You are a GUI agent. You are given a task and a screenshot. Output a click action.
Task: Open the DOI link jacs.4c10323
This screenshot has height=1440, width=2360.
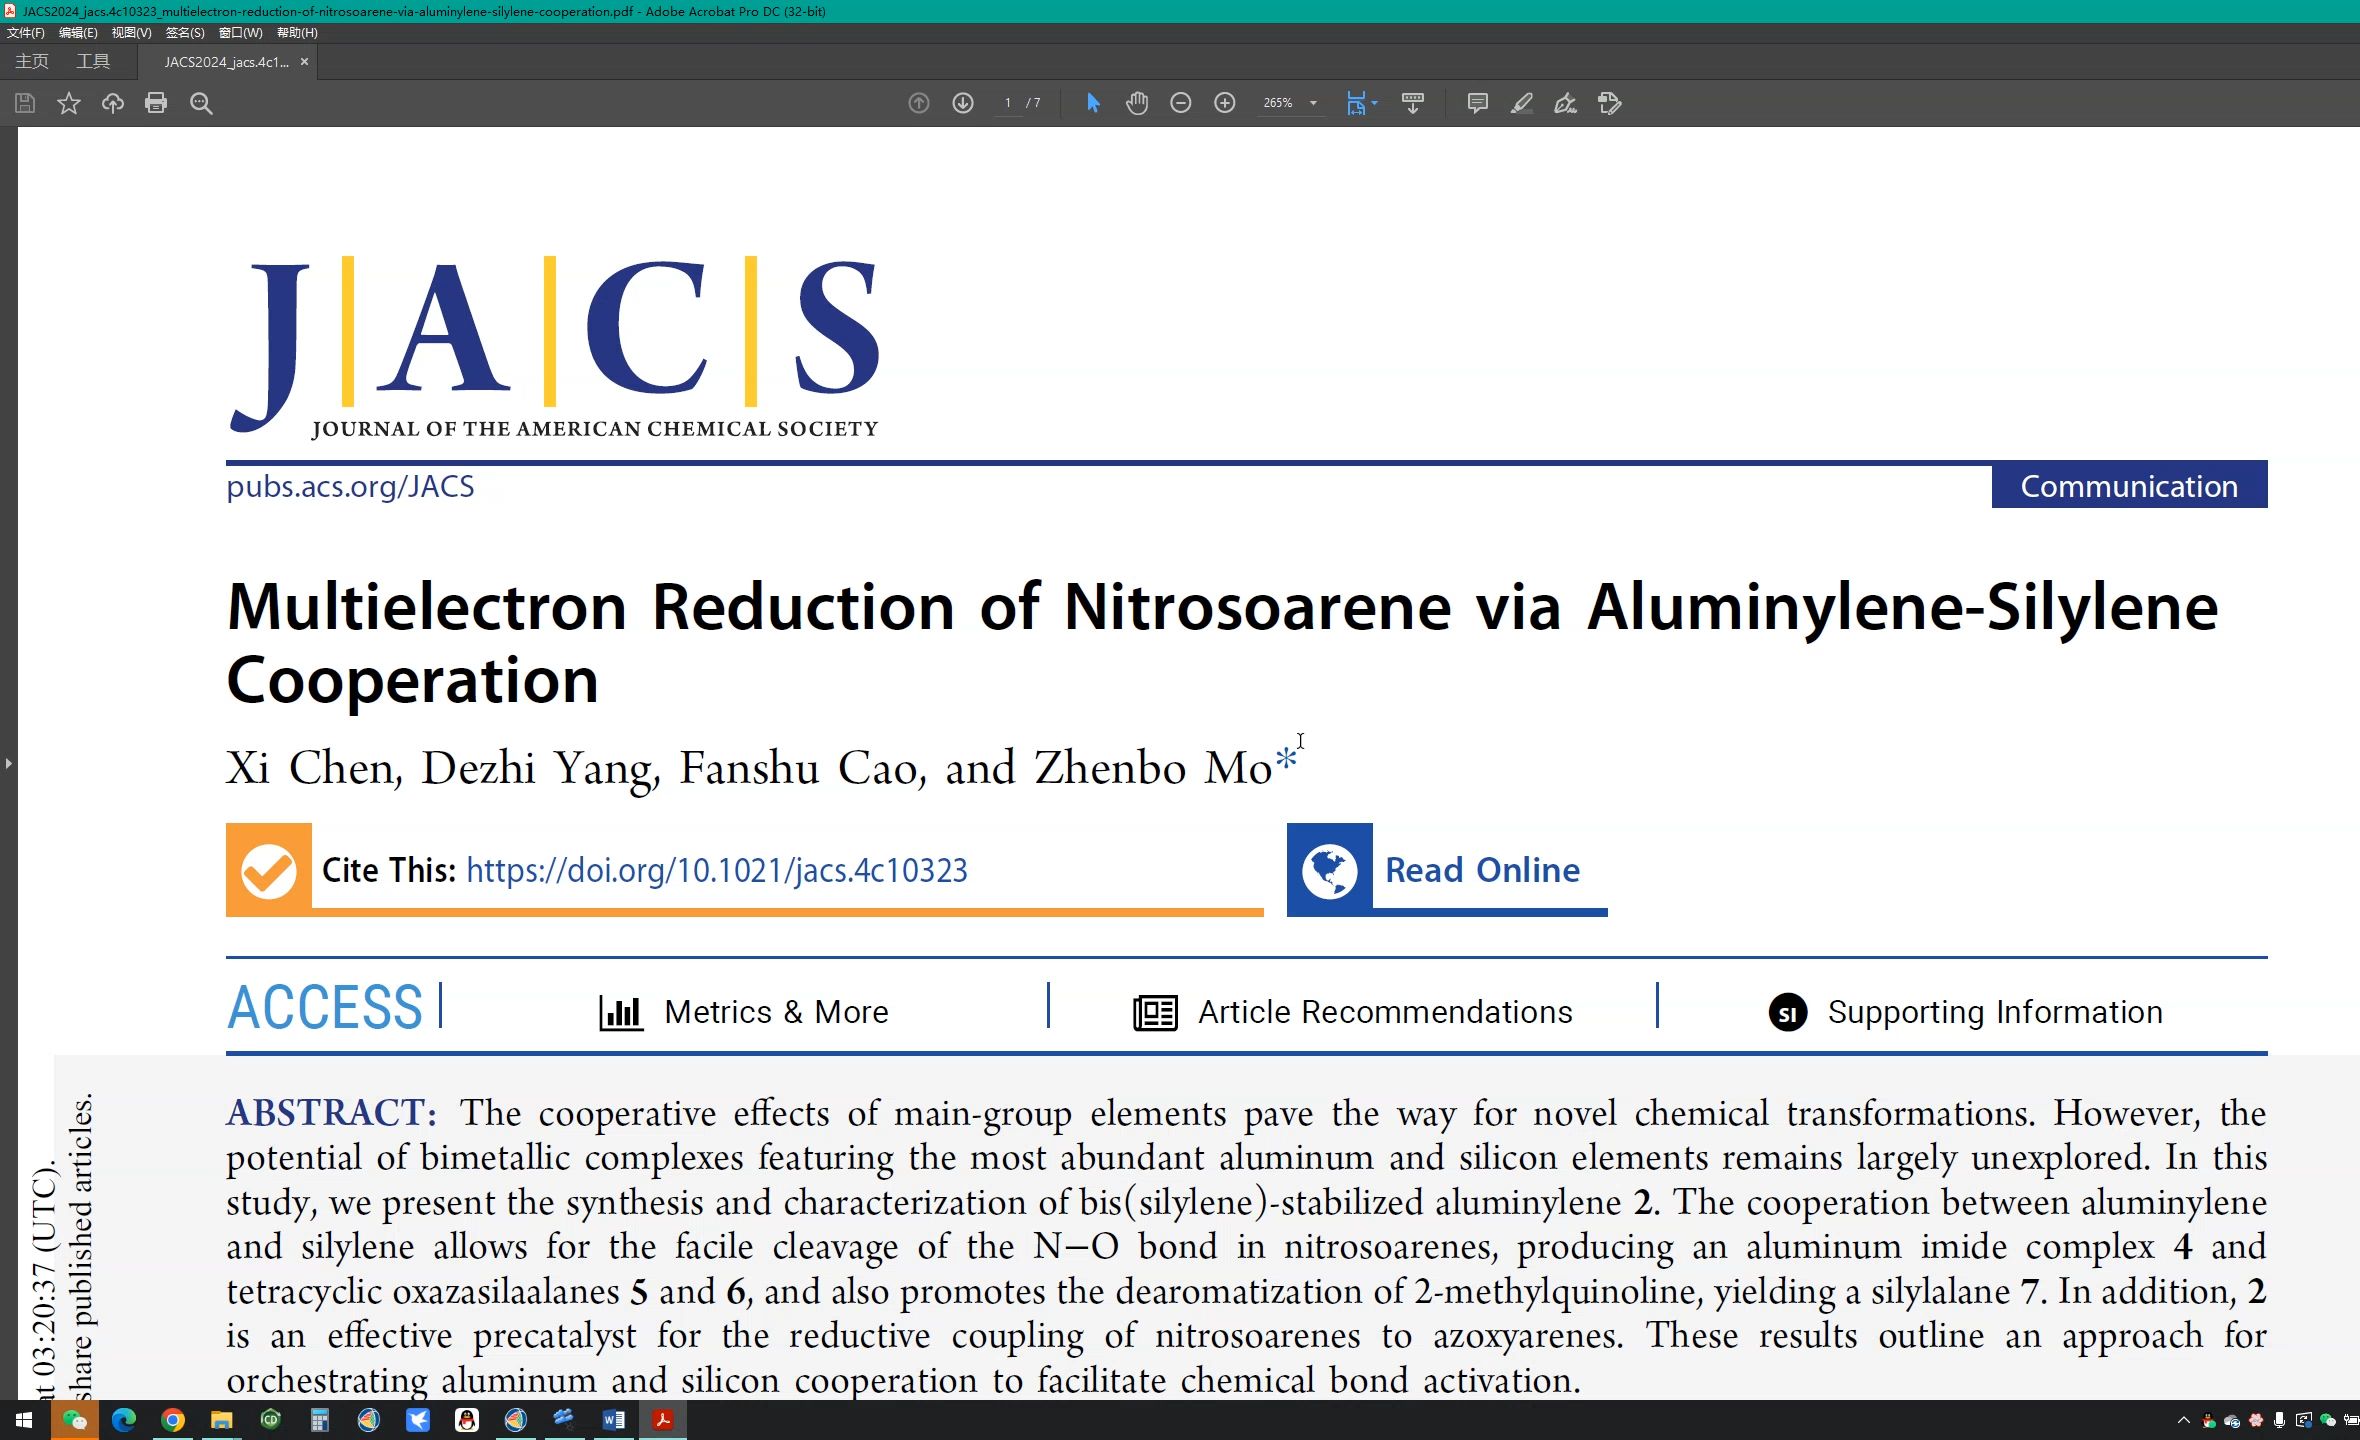[717, 870]
